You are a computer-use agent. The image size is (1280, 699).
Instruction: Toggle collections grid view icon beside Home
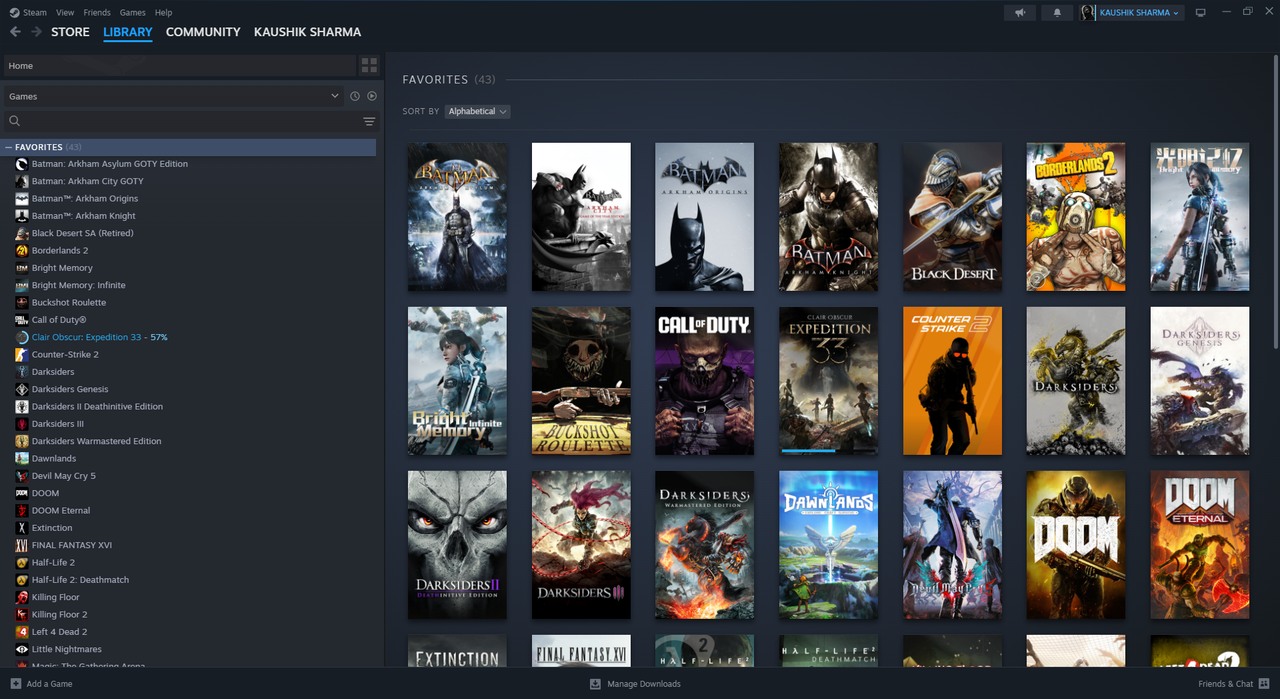369,66
